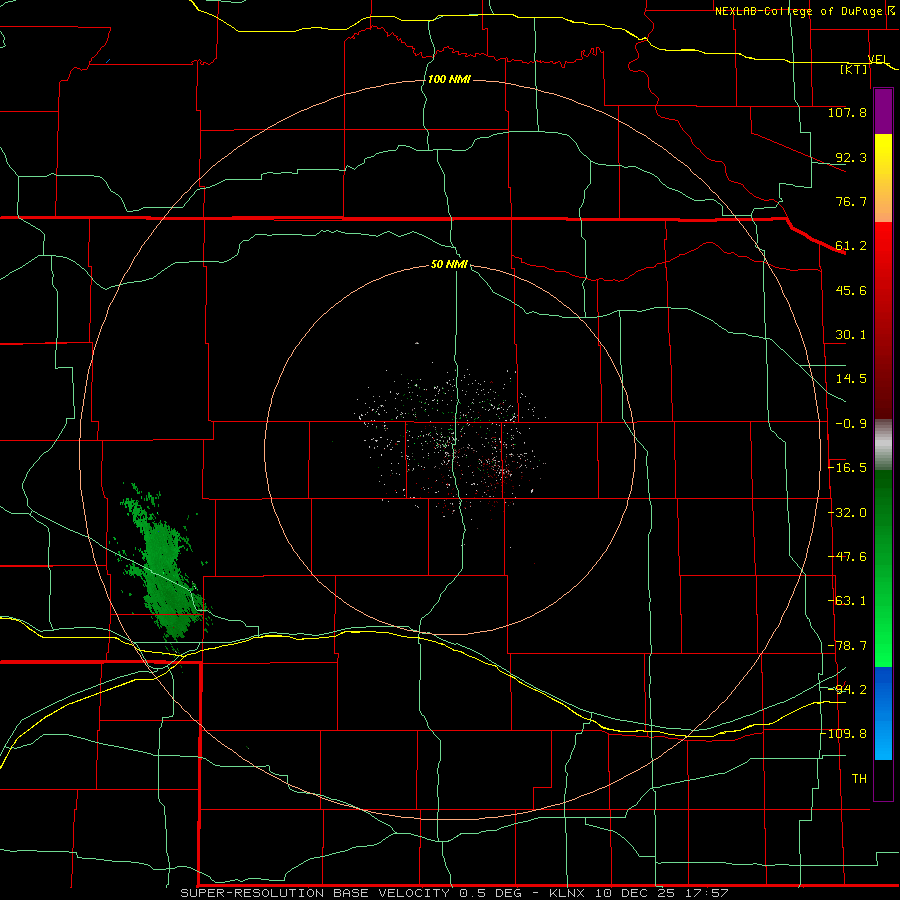Click the yellow-orange band of the velocity scale
The image size is (900, 900).
click(883, 178)
